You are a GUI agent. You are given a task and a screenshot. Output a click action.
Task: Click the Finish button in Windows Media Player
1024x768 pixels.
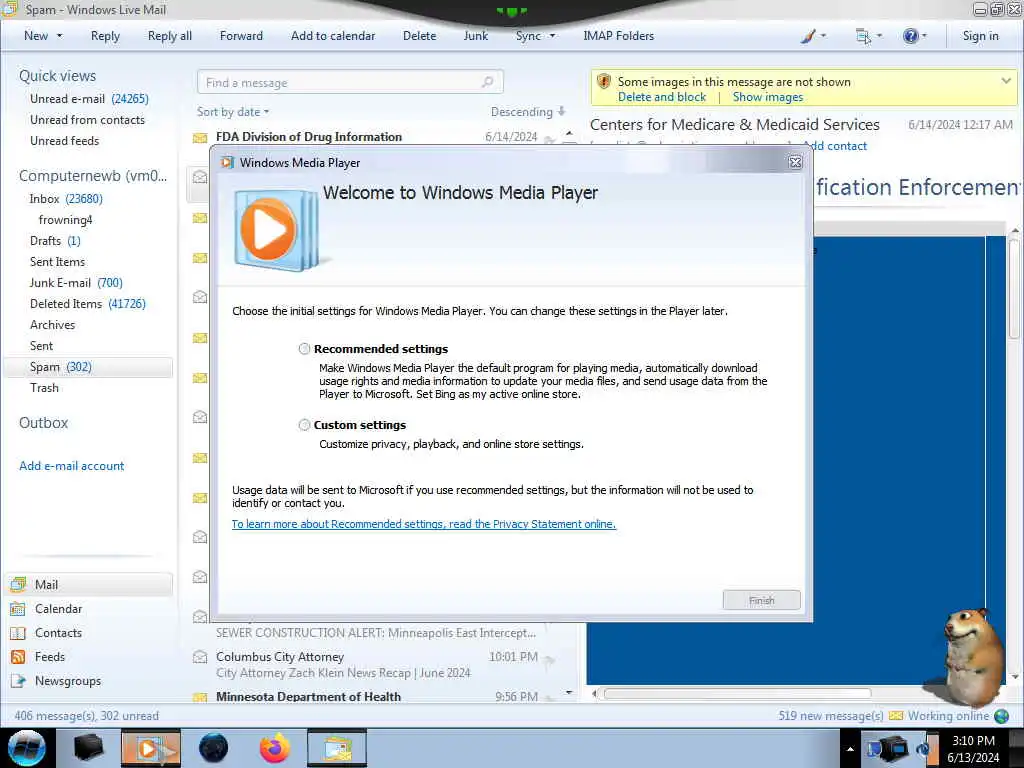pos(761,600)
